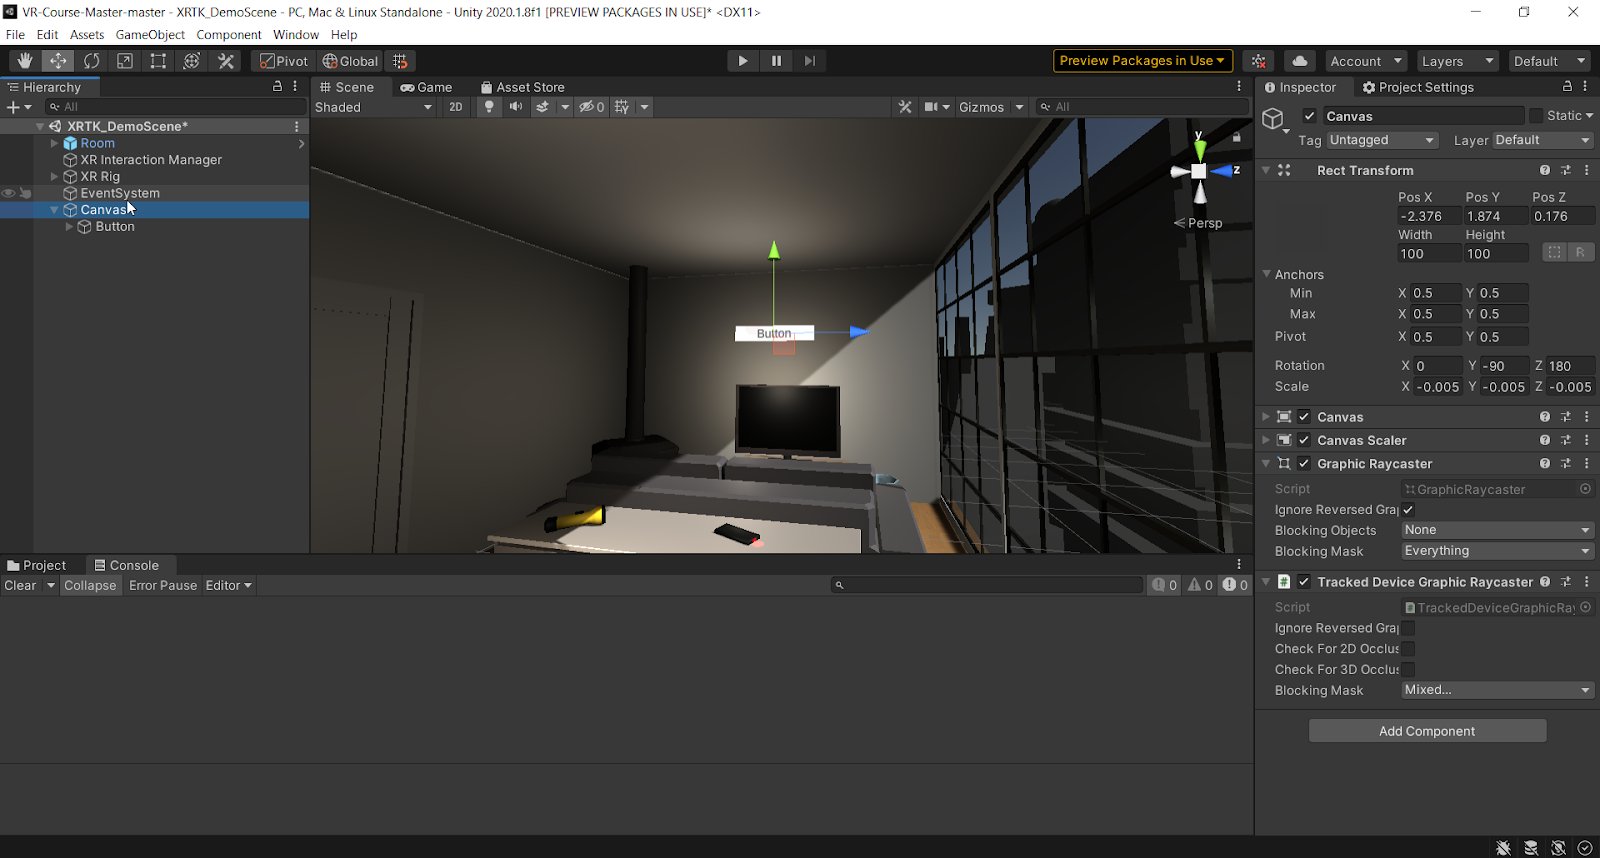Toggle Canvas object active checkbox
Image resolution: width=1600 pixels, height=858 pixels.
1310,116
